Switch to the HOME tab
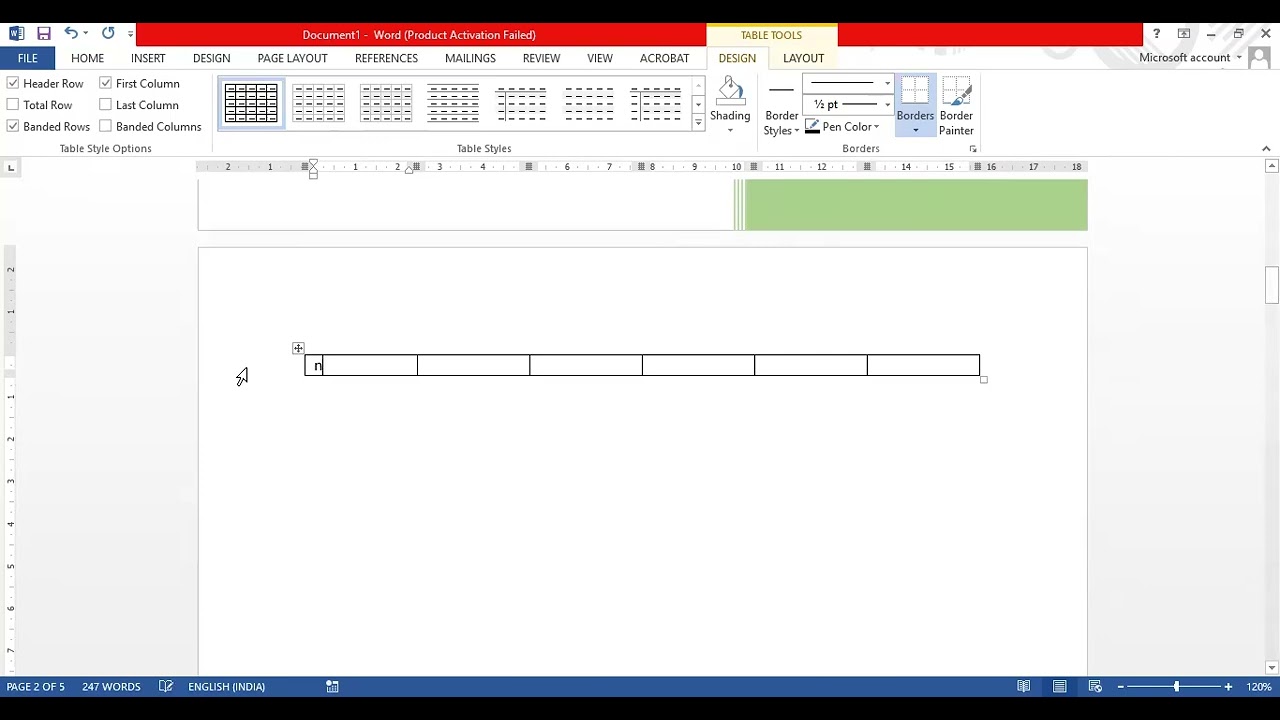Screen dimensions: 1280x720 coord(87,58)
